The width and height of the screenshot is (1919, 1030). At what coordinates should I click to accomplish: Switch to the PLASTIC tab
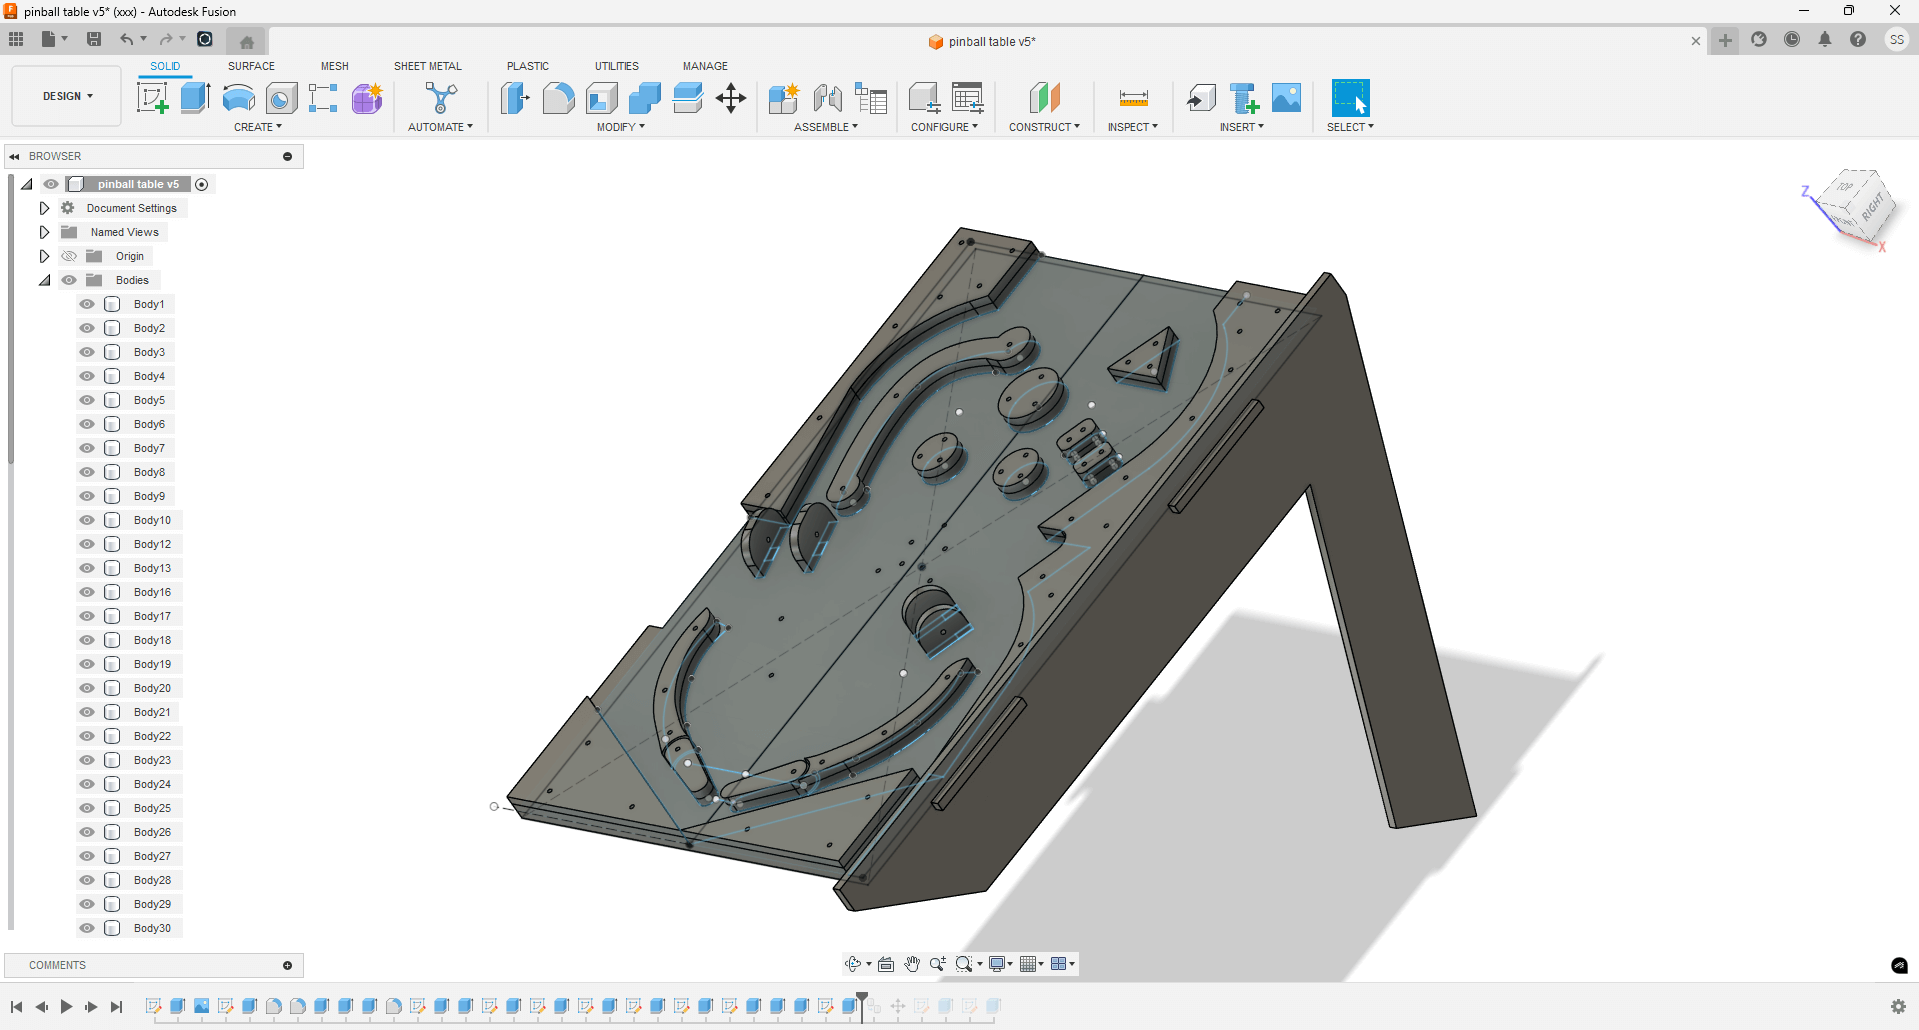(528, 66)
